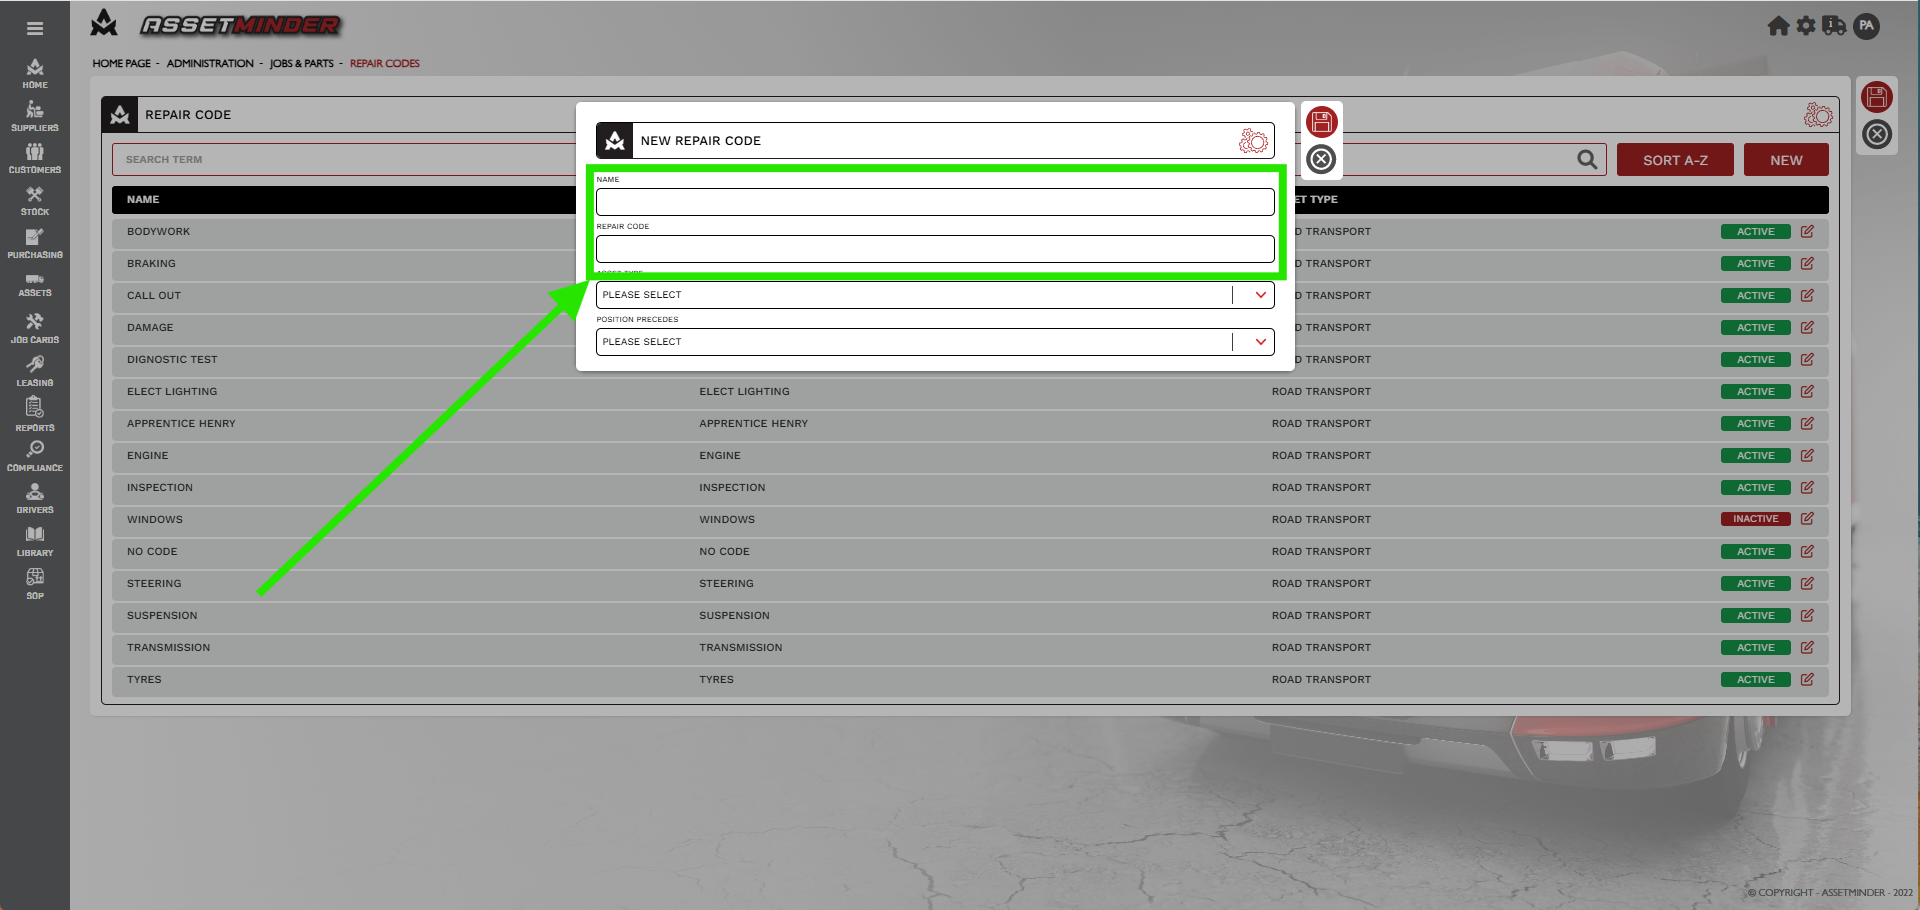Toggle Active status for Steering row

(x=1755, y=584)
